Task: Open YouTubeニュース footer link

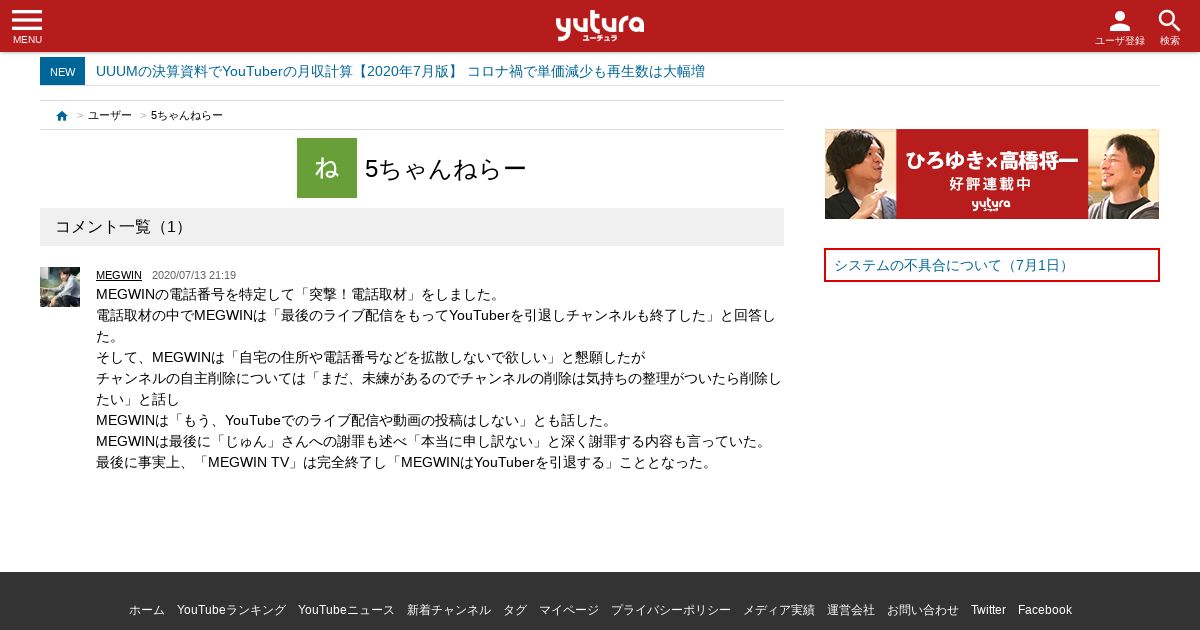Action: click(x=346, y=610)
